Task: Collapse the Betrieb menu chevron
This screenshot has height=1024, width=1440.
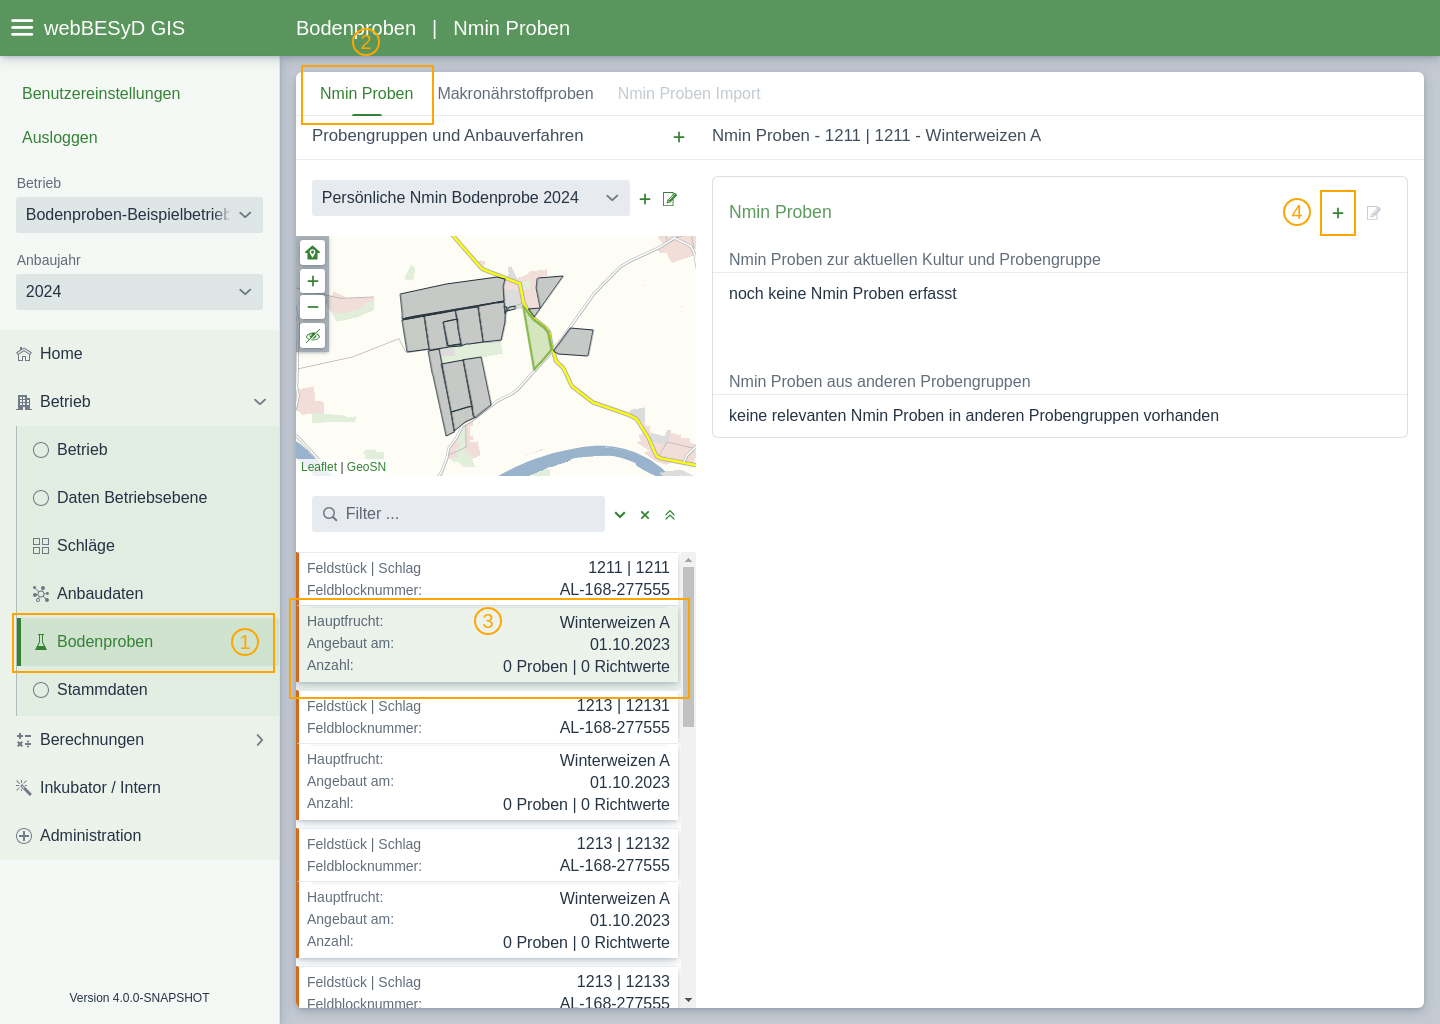Action: coord(260,402)
